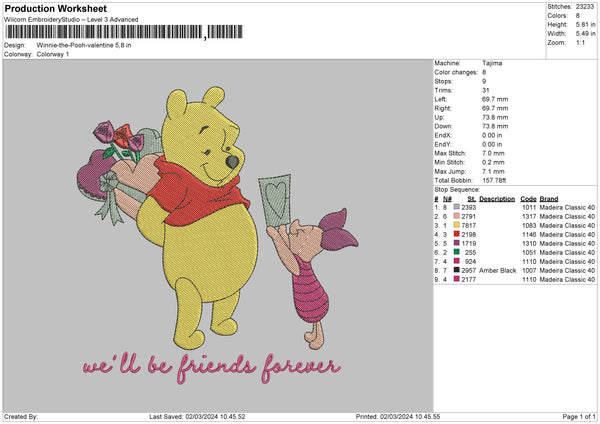
Task: Click 'Madeira Classic 40' brand in stop row 9
Action: (567, 280)
